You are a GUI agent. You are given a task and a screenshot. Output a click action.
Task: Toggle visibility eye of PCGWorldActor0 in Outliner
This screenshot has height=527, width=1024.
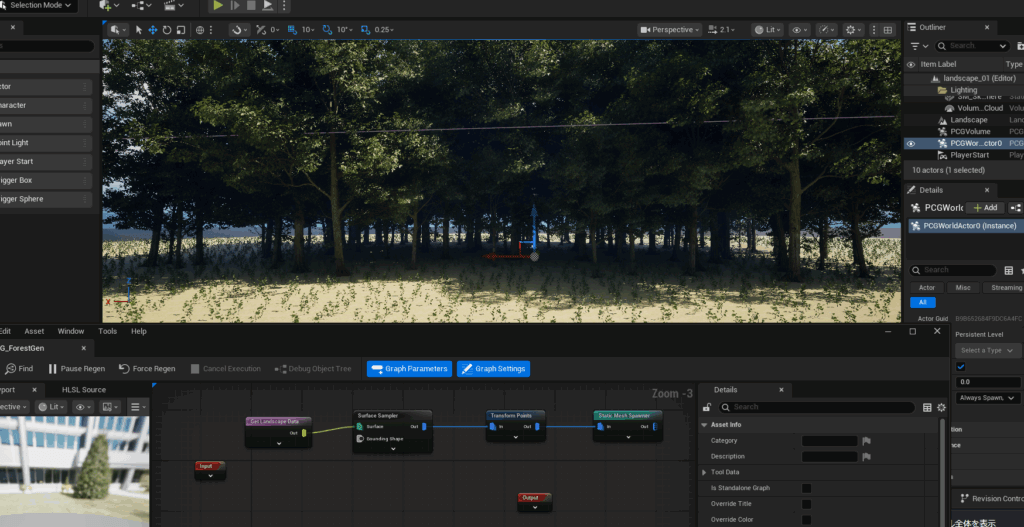coord(910,143)
